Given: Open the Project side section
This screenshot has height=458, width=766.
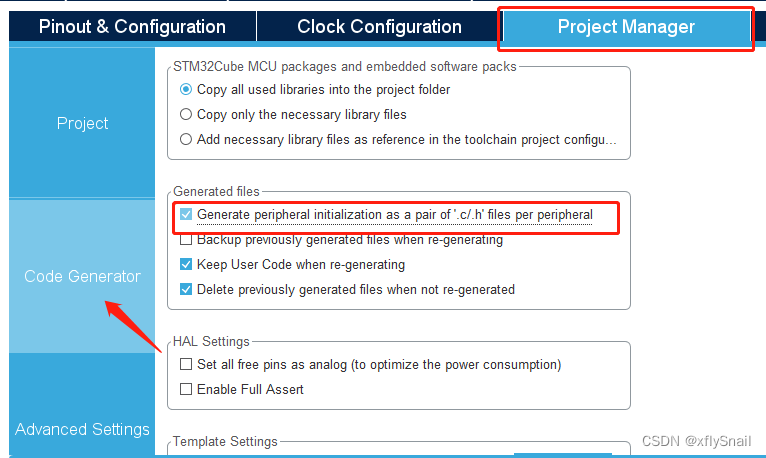Looking at the screenshot, I should [x=82, y=123].
